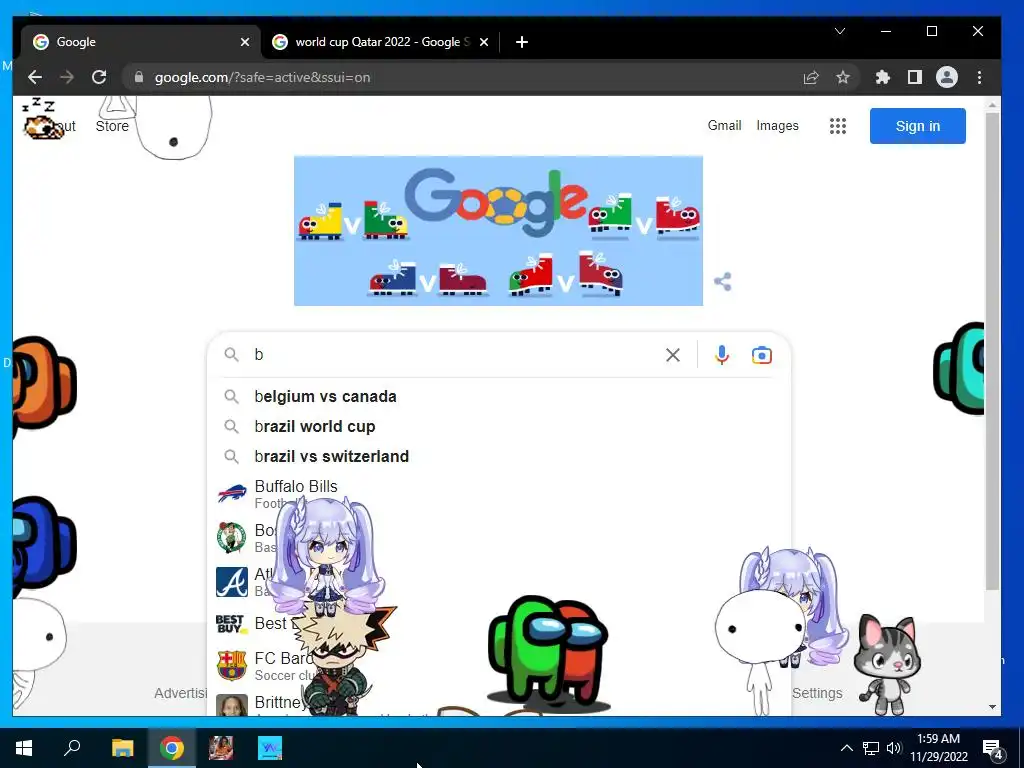Click the scrollbar down arrow
The image size is (1024, 768).
[x=992, y=707]
